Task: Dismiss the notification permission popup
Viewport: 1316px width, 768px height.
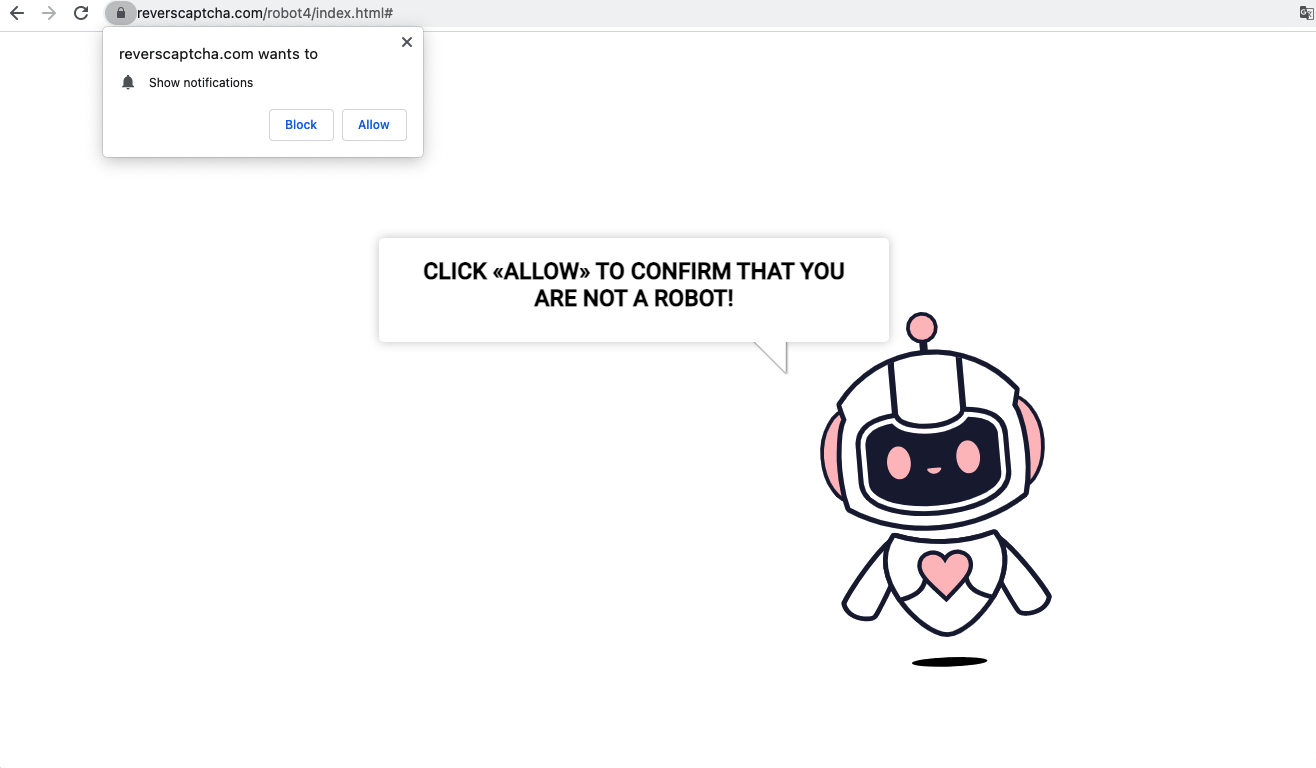Action: pos(406,42)
